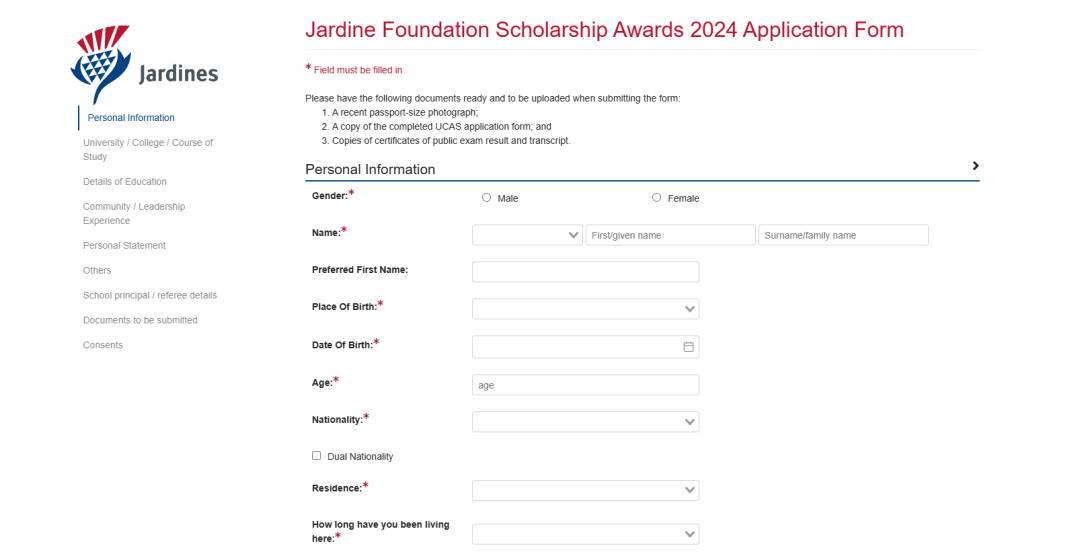The width and height of the screenshot is (1080, 558).
Task: Select the Male gender option
Action: coord(486,198)
